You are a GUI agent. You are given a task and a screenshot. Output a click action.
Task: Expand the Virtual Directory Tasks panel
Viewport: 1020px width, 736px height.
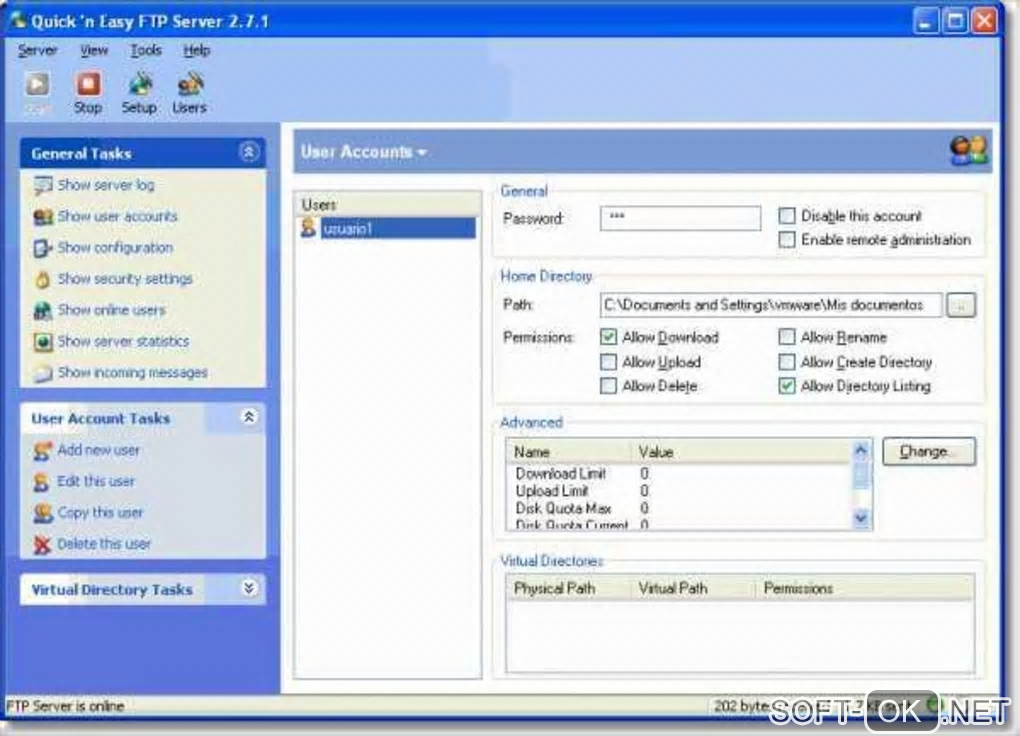tap(248, 588)
